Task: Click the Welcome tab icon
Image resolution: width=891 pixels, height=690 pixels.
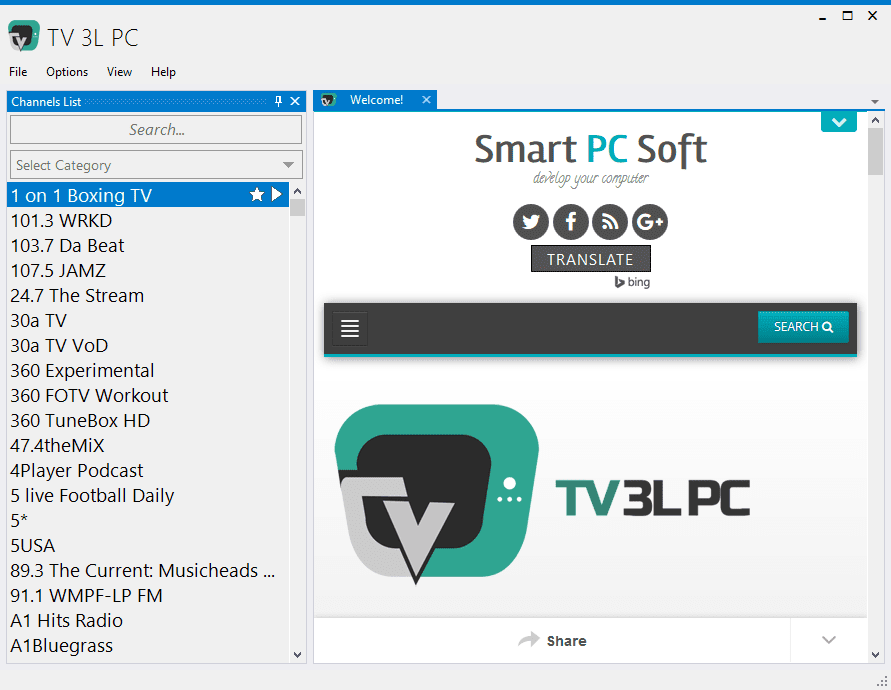Action: [328, 100]
